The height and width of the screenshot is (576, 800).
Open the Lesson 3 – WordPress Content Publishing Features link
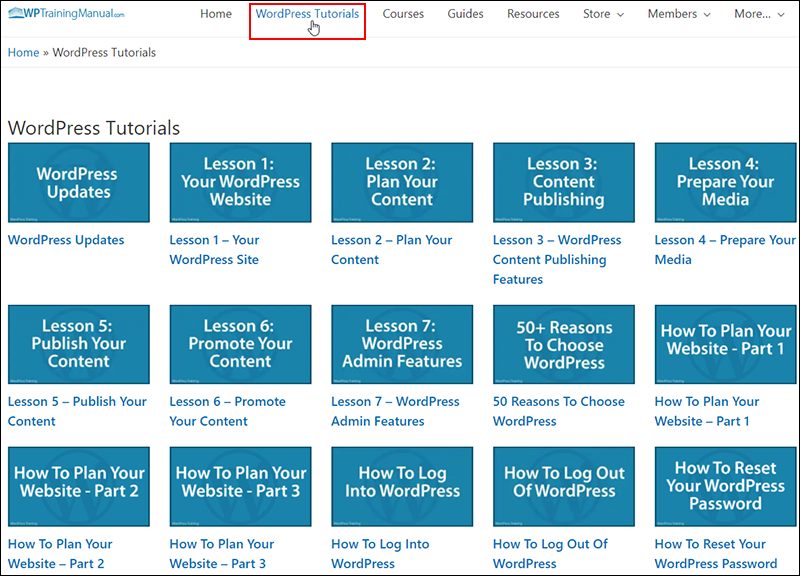pos(557,259)
